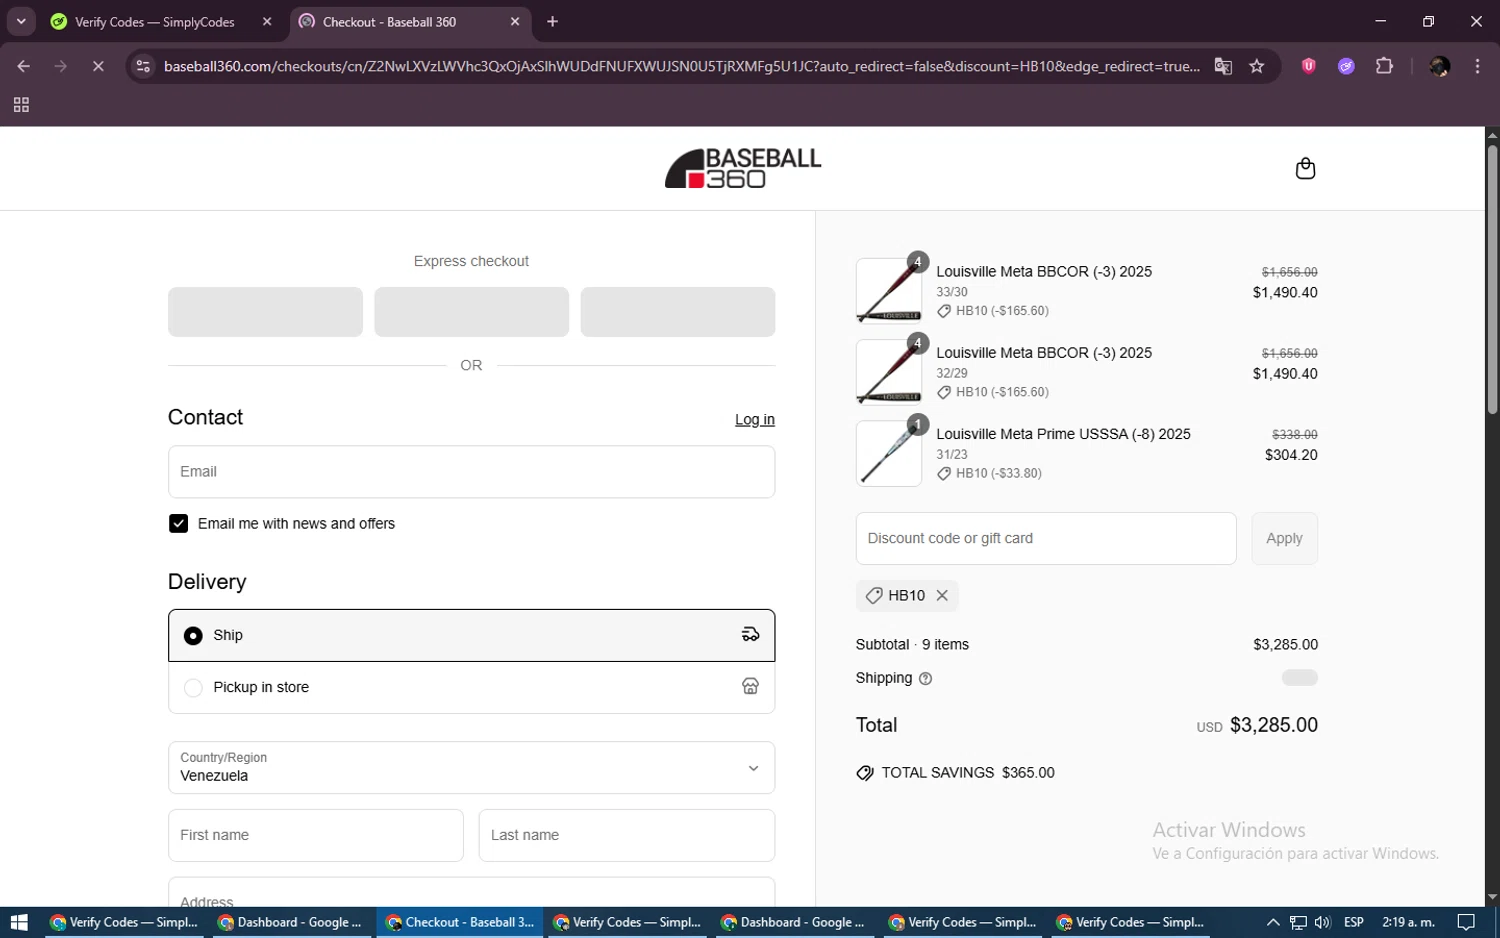
Task: Stop loading the page with the X button
Action: 98,66
